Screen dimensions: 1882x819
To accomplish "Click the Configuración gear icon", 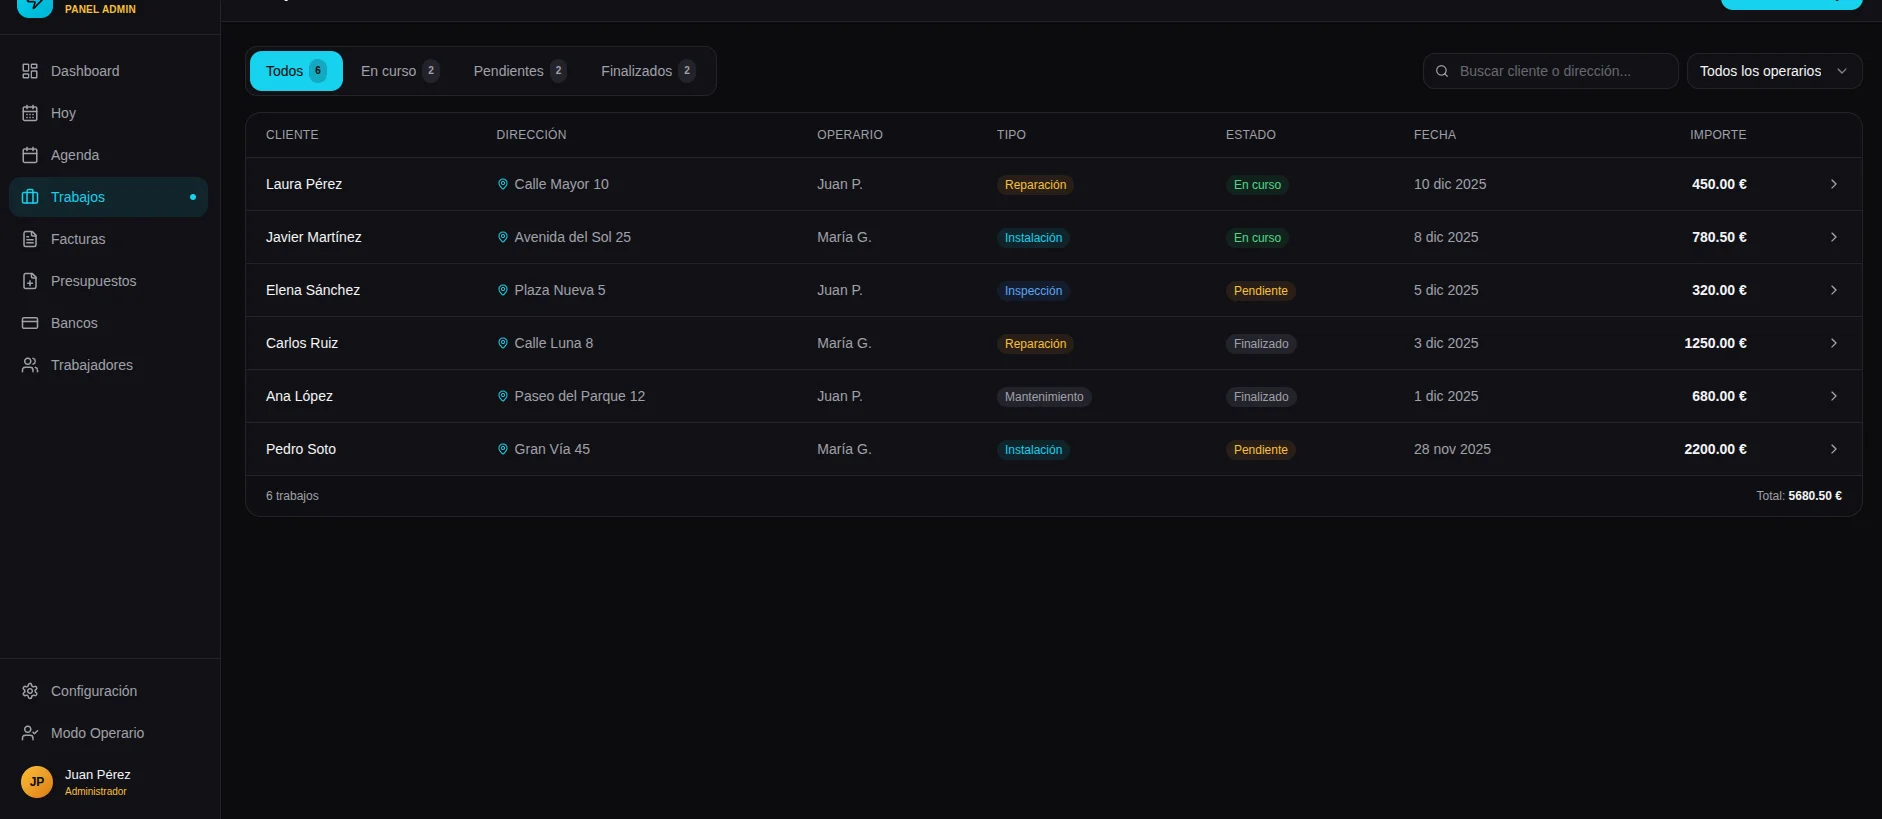I will pos(30,691).
